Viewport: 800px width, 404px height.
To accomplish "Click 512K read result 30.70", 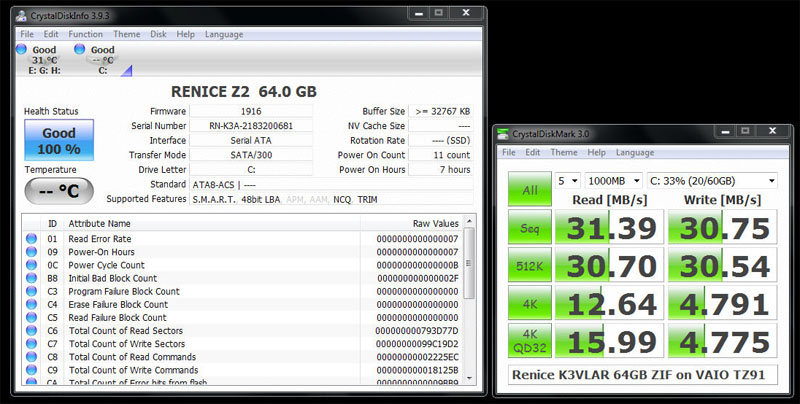I will [x=610, y=265].
